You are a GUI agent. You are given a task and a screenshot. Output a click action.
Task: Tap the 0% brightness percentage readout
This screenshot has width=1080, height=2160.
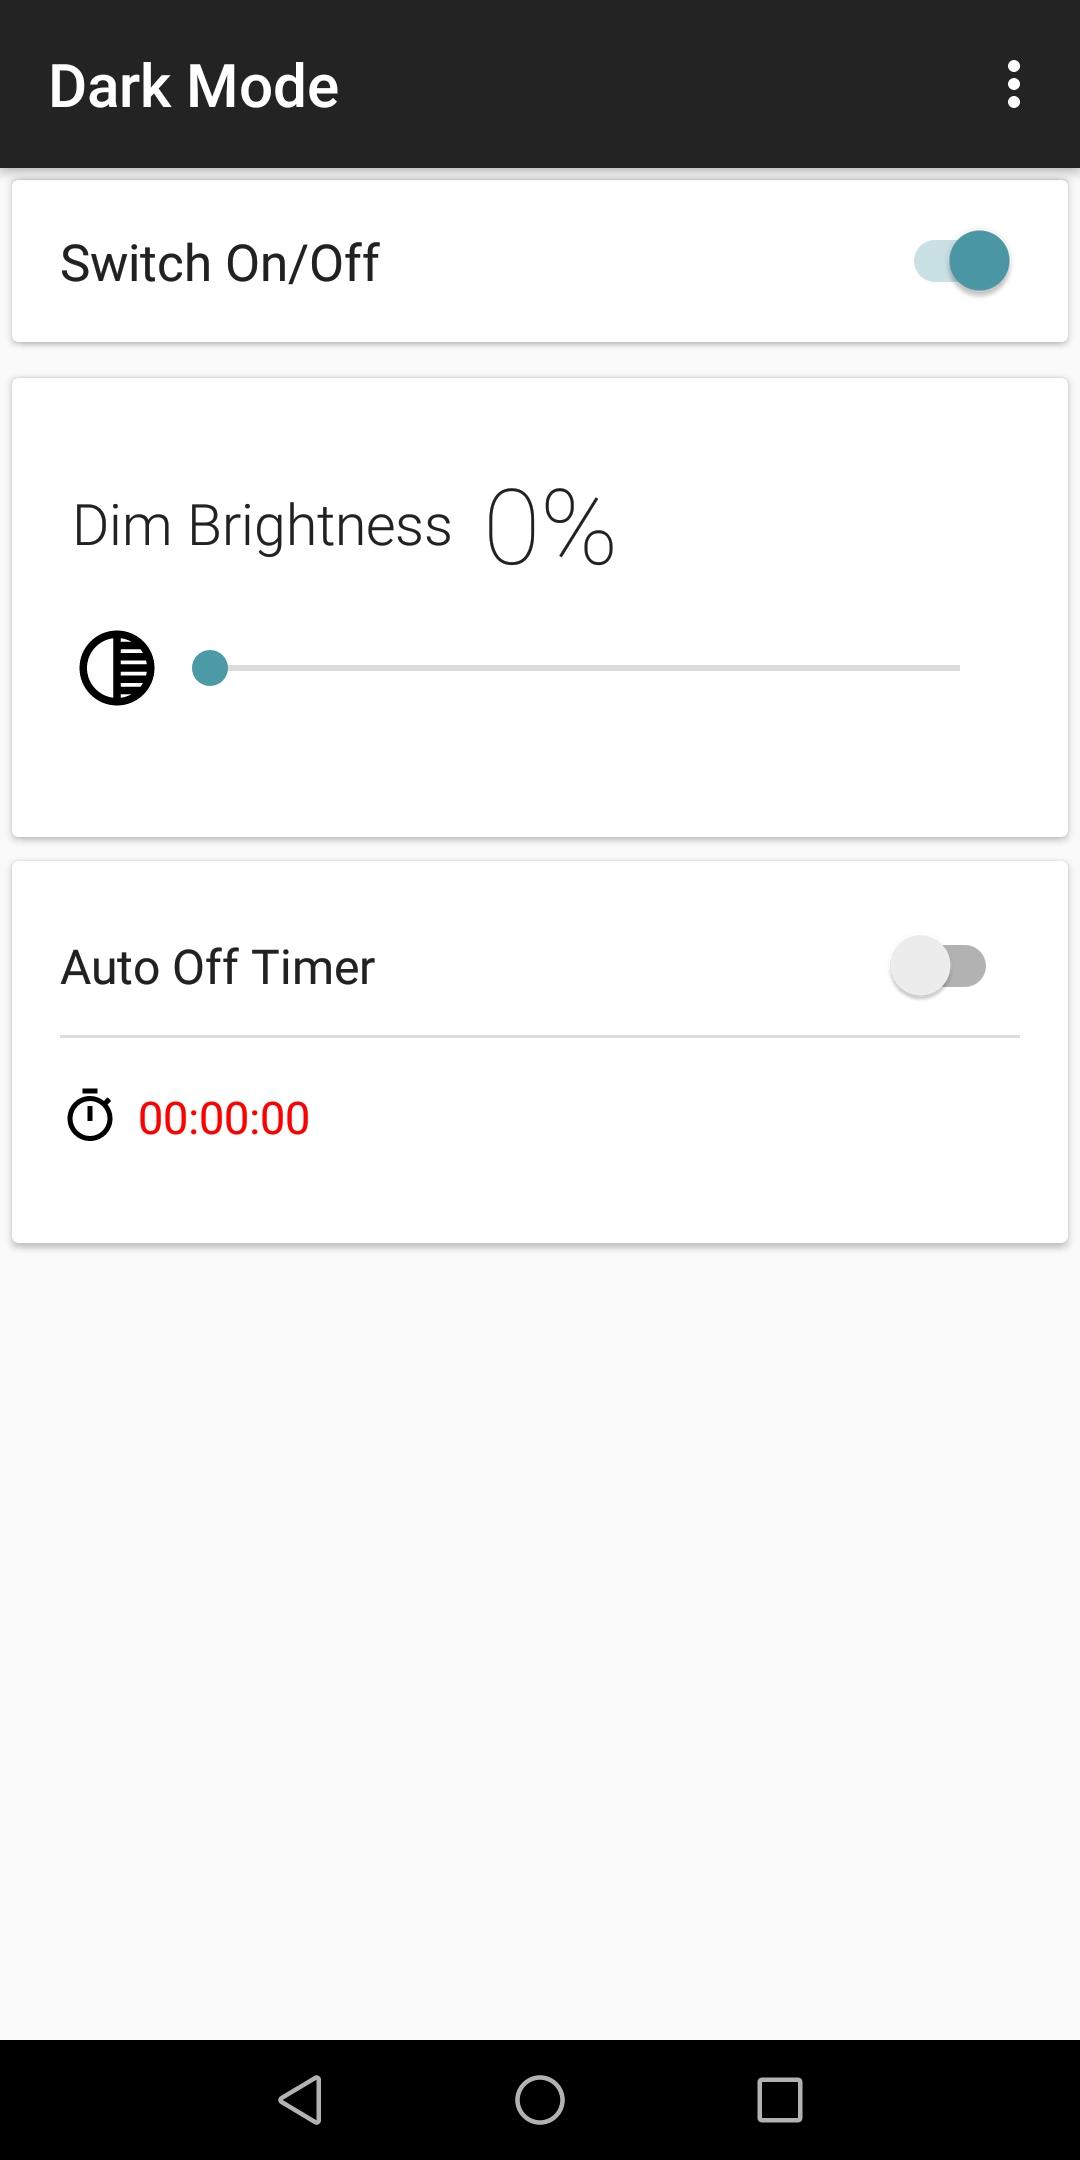click(550, 527)
